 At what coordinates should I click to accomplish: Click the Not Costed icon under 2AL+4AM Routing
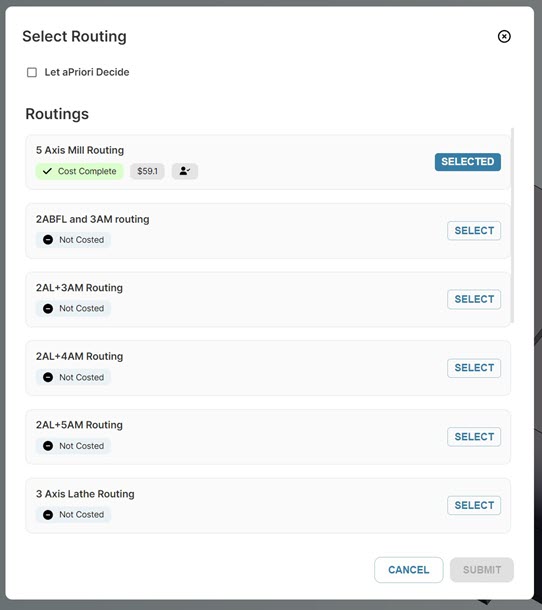pos(48,377)
